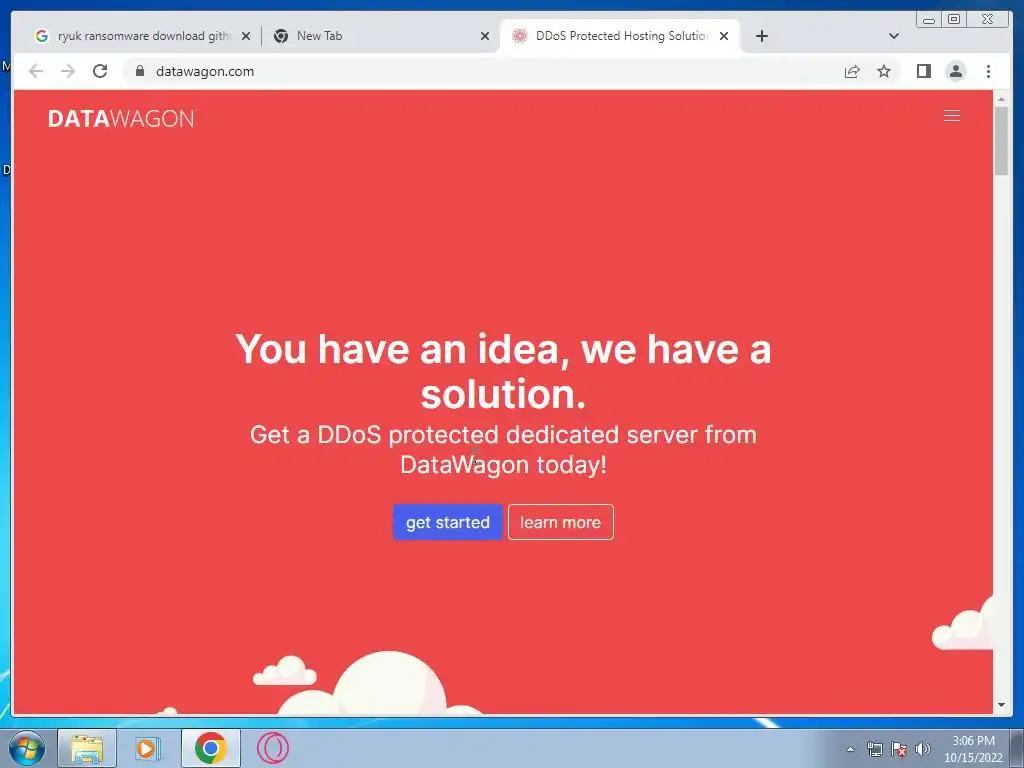Open Windows Explorer from taskbar
This screenshot has width=1024, height=768.
click(87, 748)
